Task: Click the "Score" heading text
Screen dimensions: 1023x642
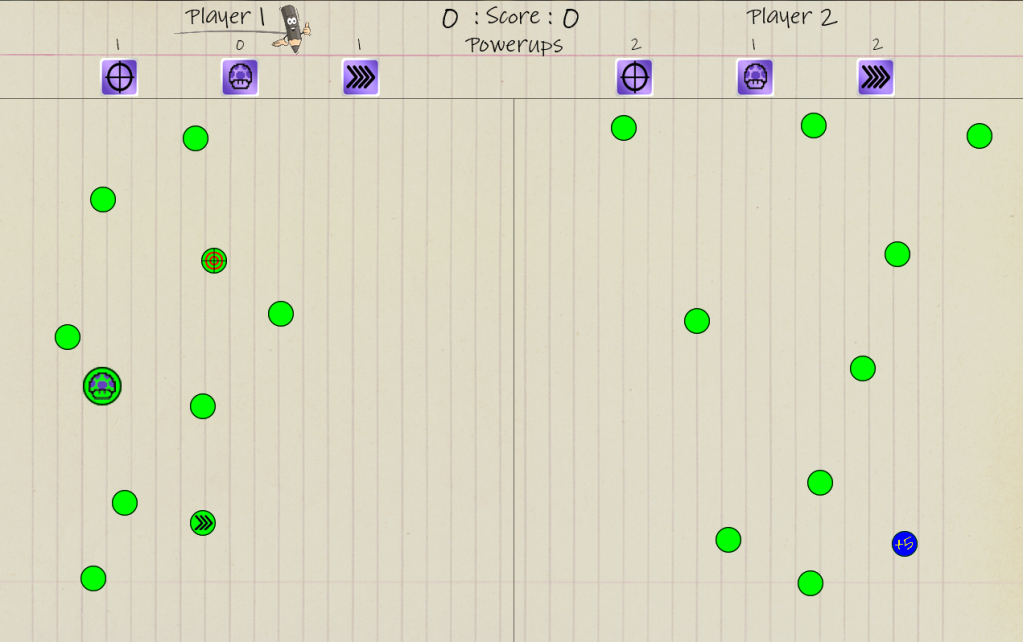Action: pyautogui.click(x=513, y=17)
